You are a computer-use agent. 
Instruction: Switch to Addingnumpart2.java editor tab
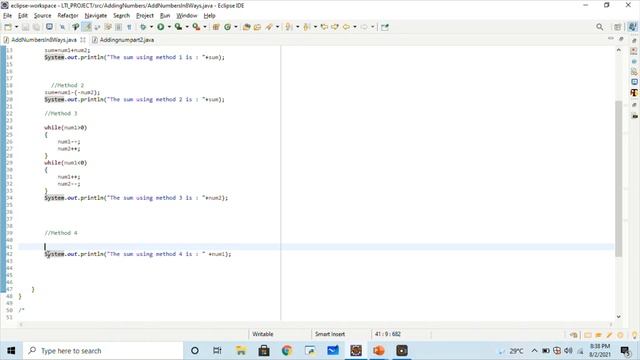pyautogui.click(x=123, y=40)
